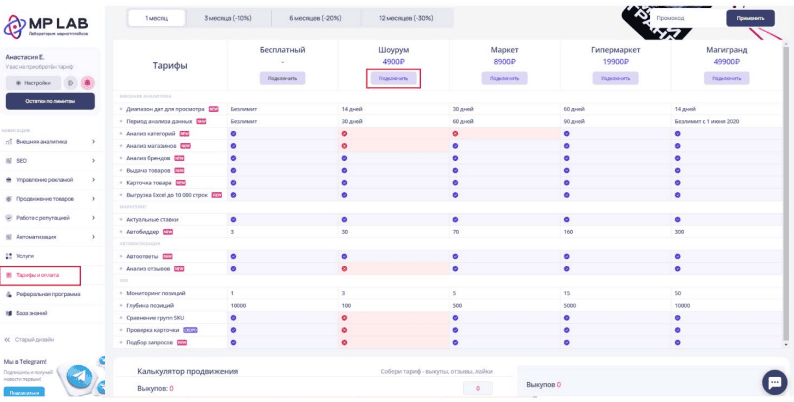
Task: Select the 3 месяца (-10%) period
Action: [x=225, y=18]
